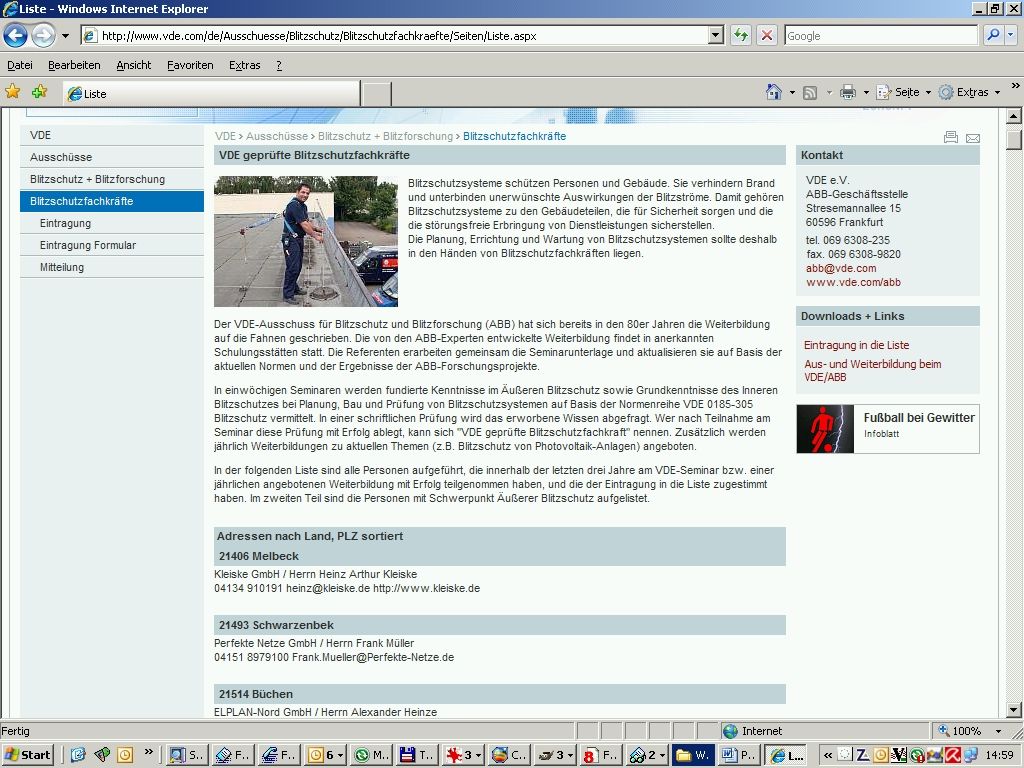The height and width of the screenshot is (768, 1024).
Task: Open the zoom level 100% dropdown
Action: 967,731
